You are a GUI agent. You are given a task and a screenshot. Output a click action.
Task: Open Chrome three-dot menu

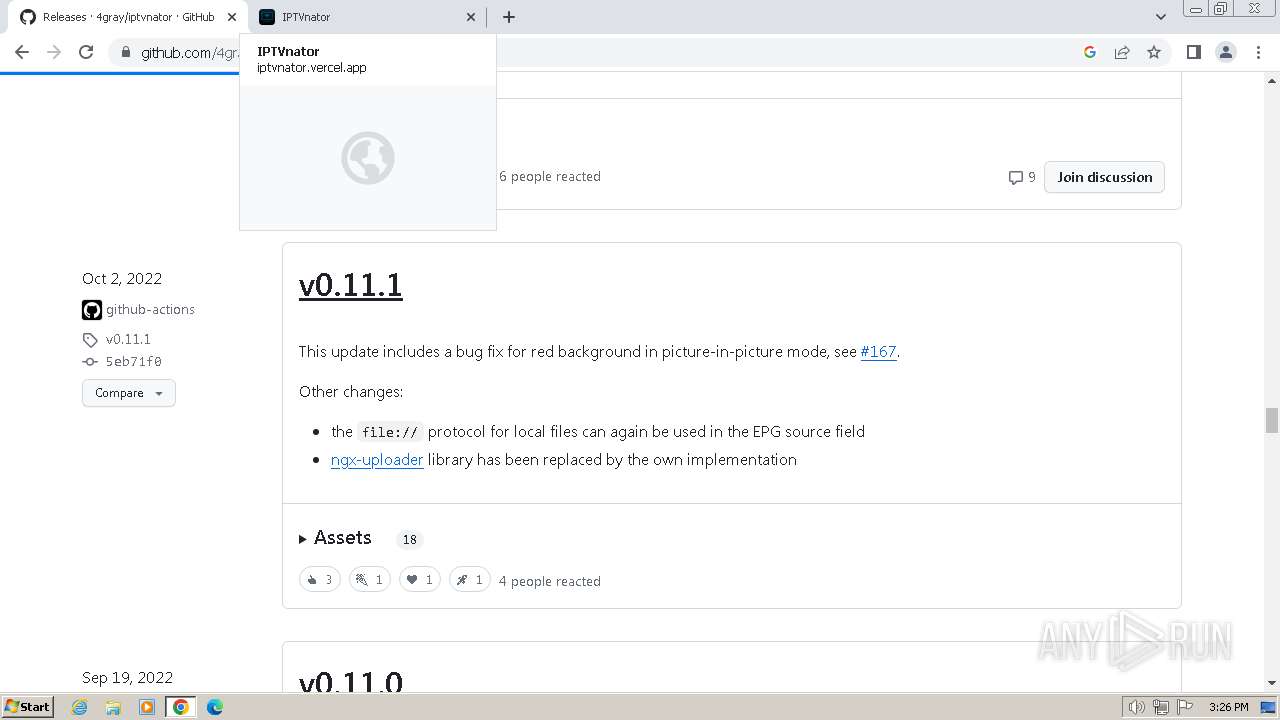point(1258,52)
